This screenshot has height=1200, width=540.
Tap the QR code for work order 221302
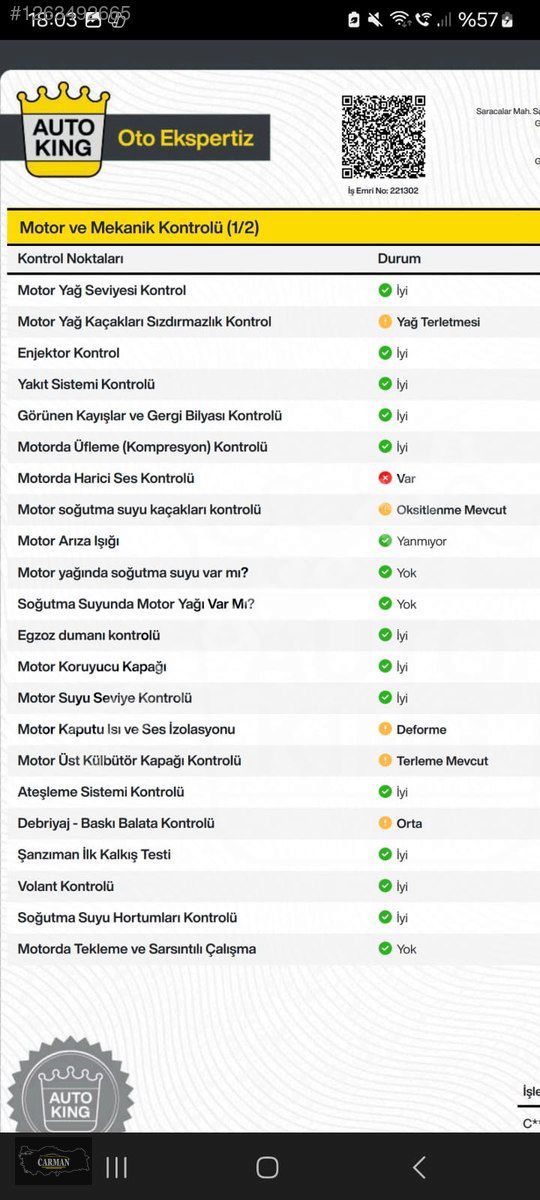(383, 137)
